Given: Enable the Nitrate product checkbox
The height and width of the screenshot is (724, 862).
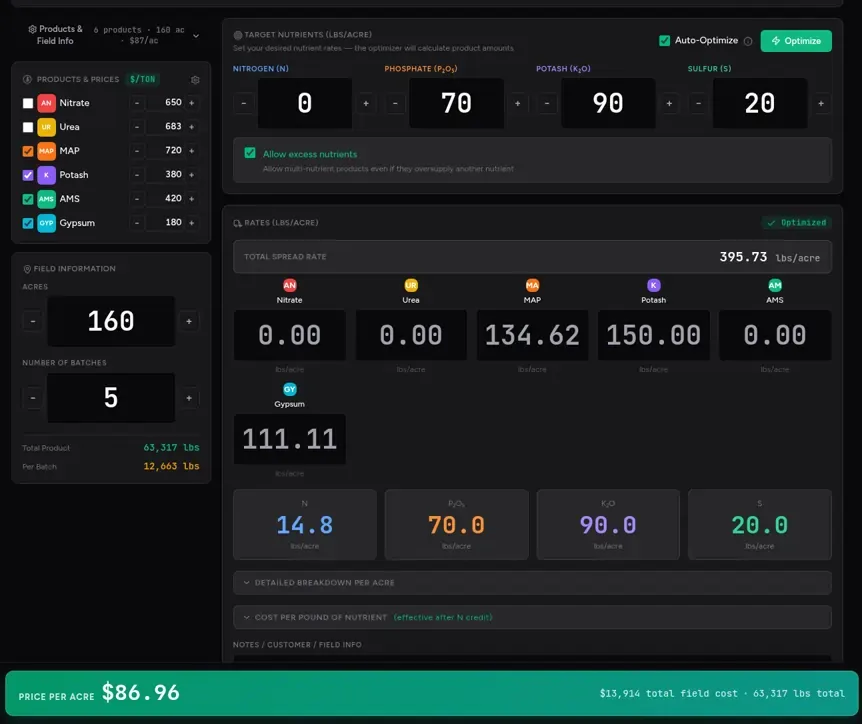Looking at the screenshot, I should click(x=28, y=103).
